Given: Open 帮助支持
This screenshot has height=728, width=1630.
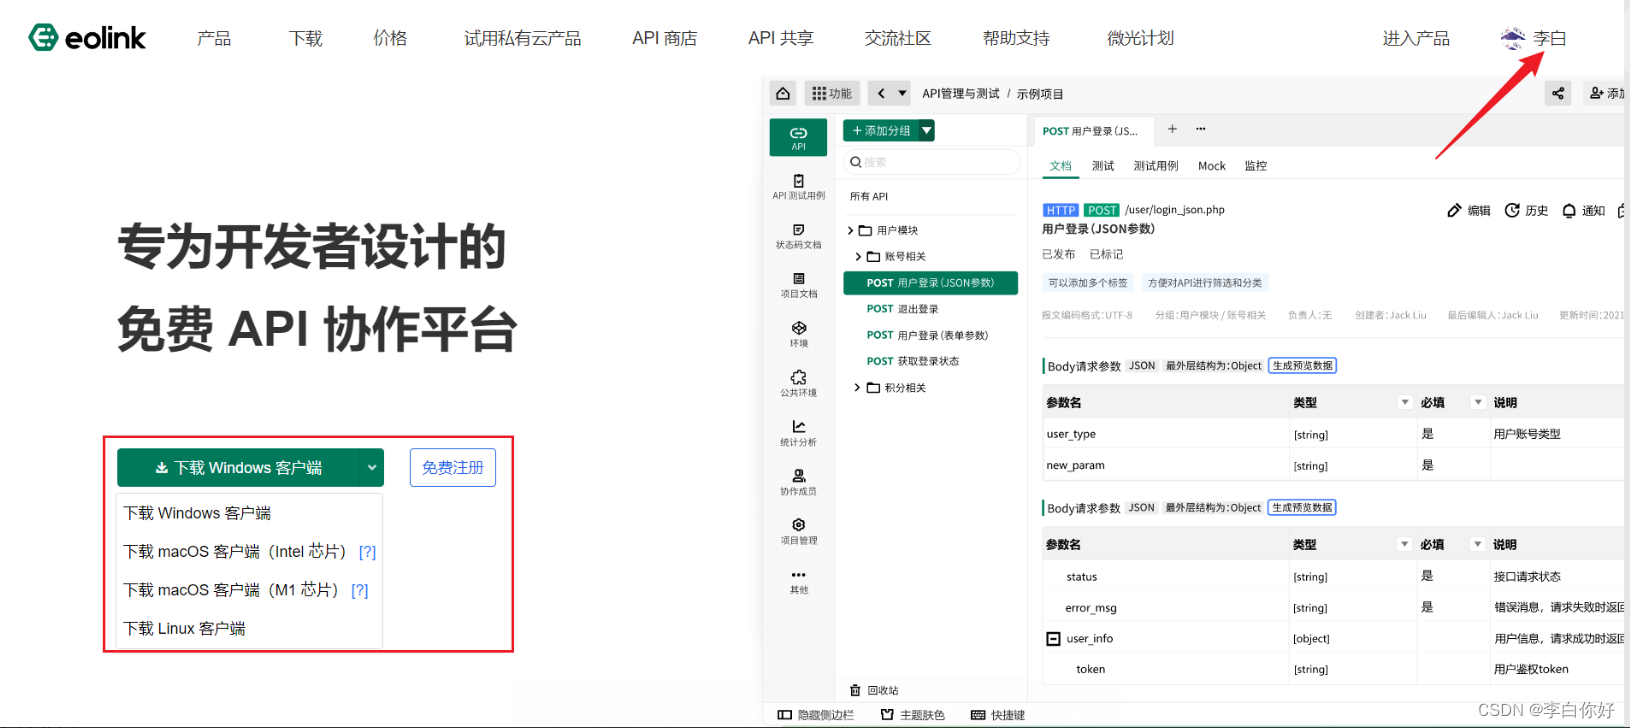Looking at the screenshot, I should [1016, 38].
